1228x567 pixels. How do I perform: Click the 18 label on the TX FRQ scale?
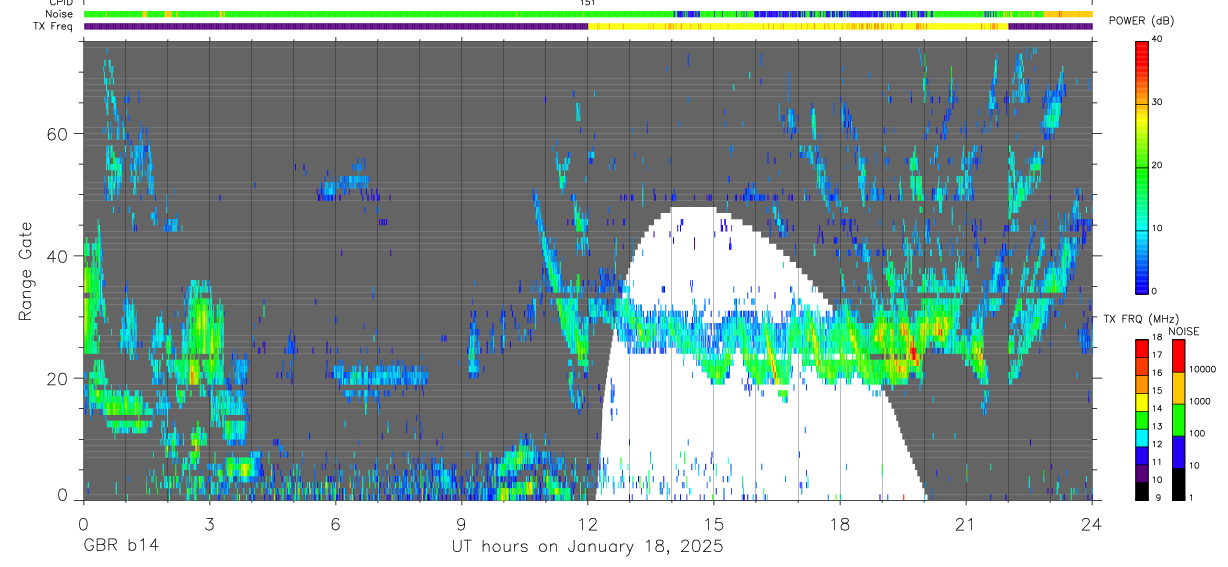(x=1156, y=338)
